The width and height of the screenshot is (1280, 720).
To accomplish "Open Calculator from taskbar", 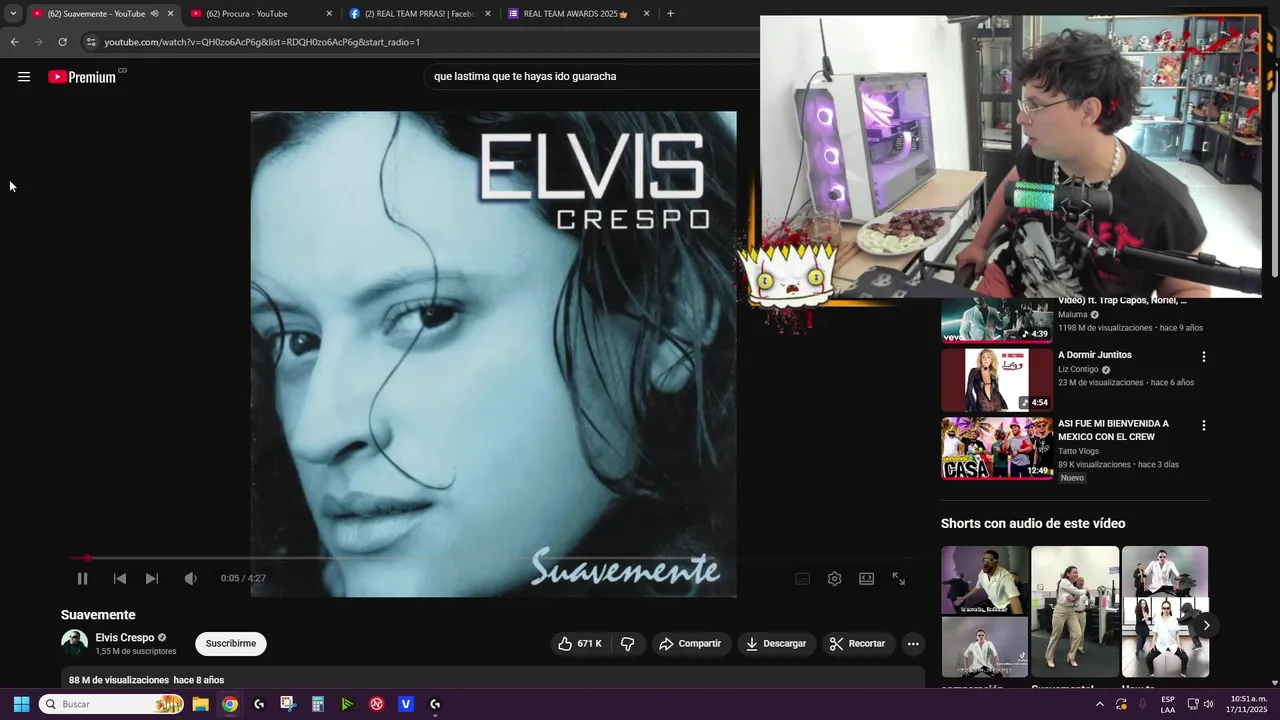I will point(318,704).
